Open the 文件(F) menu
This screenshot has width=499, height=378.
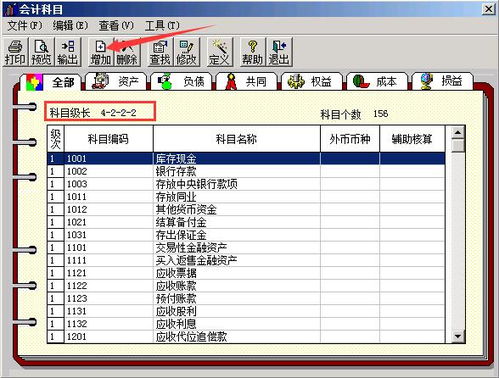[x=25, y=25]
